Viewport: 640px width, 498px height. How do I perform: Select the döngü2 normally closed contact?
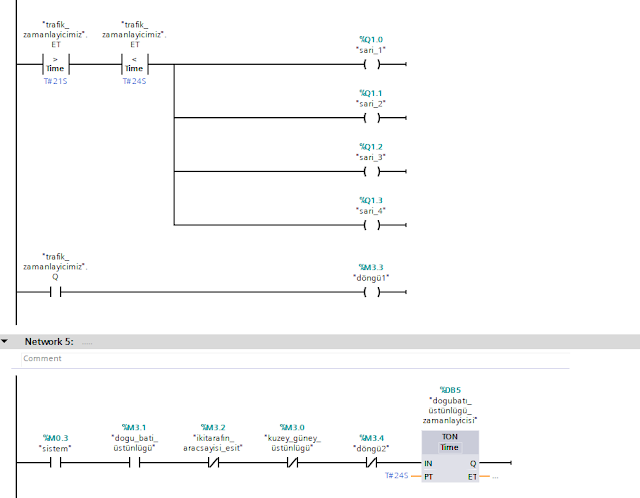pos(371,462)
